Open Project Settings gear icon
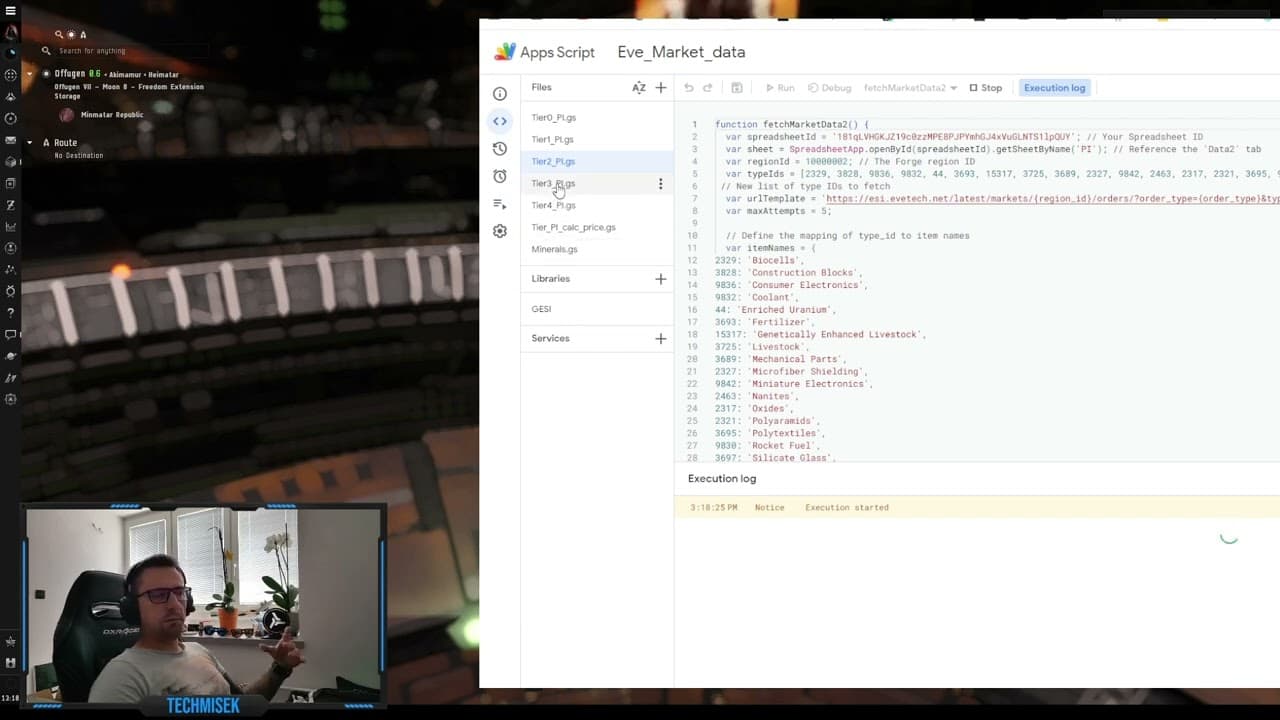 500,231
